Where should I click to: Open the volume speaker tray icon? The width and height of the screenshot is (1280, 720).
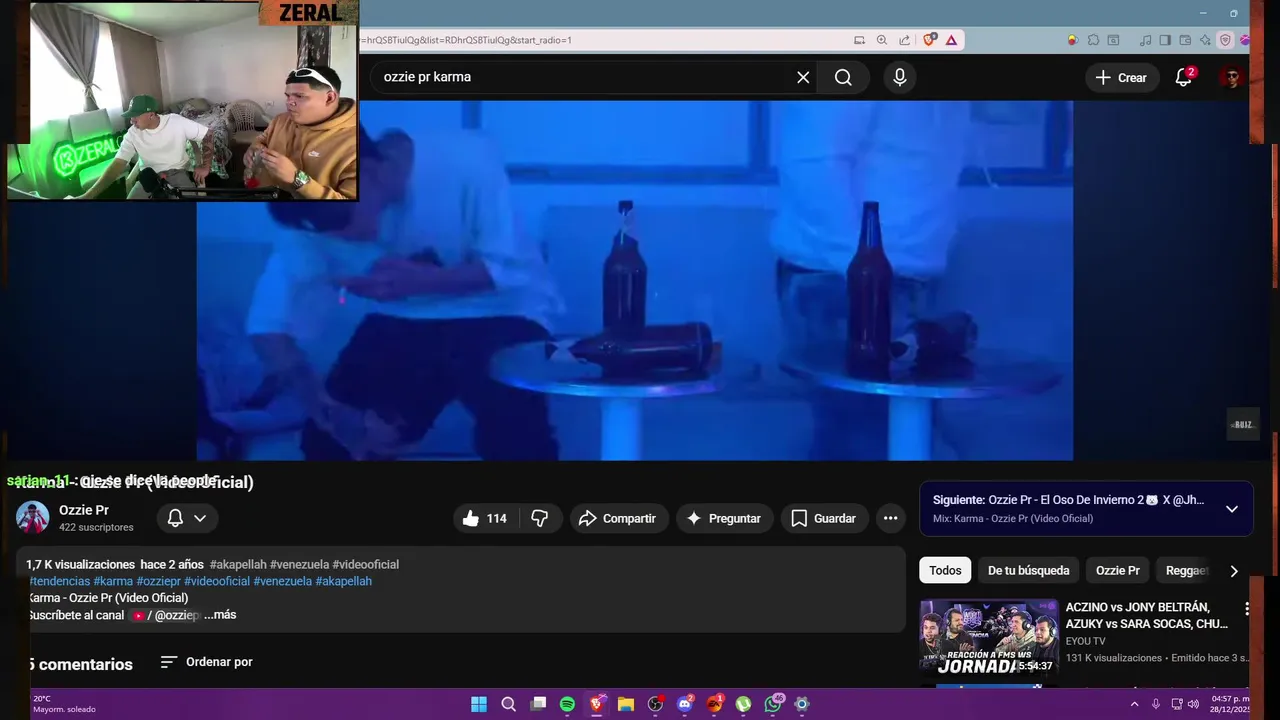click(1193, 704)
